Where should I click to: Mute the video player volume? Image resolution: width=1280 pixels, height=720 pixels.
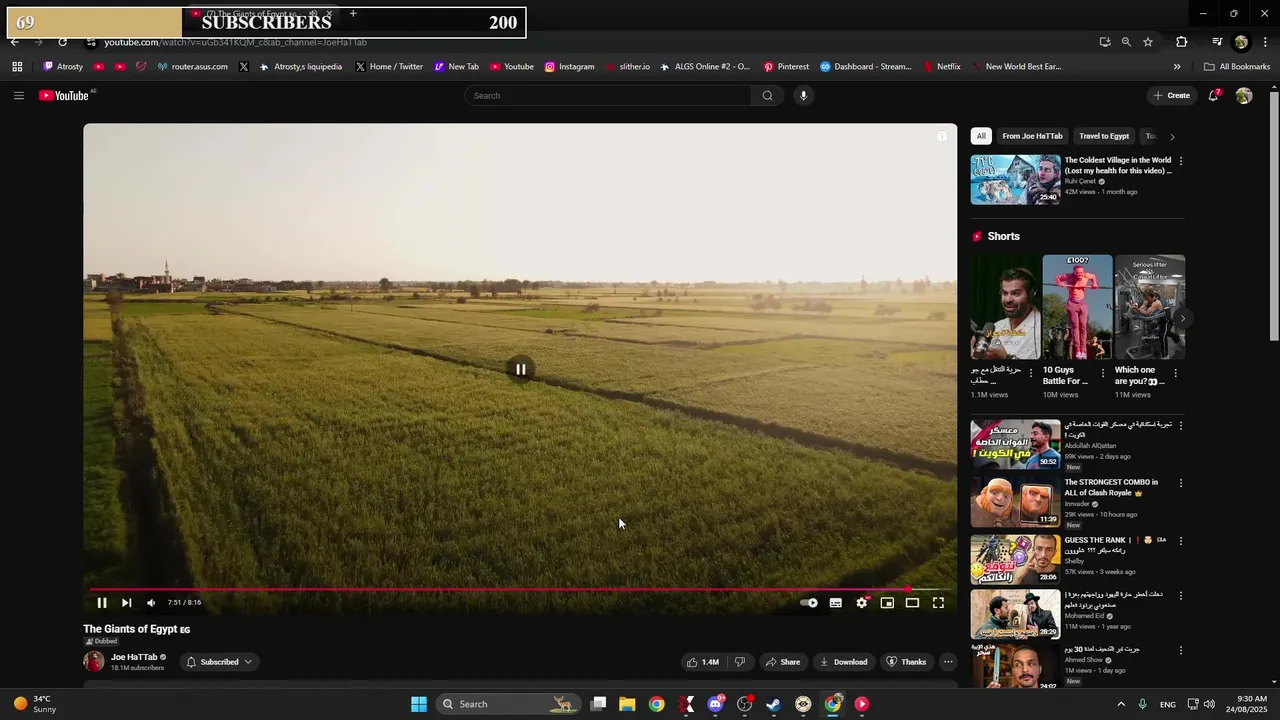pyautogui.click(x=151, y=603)
